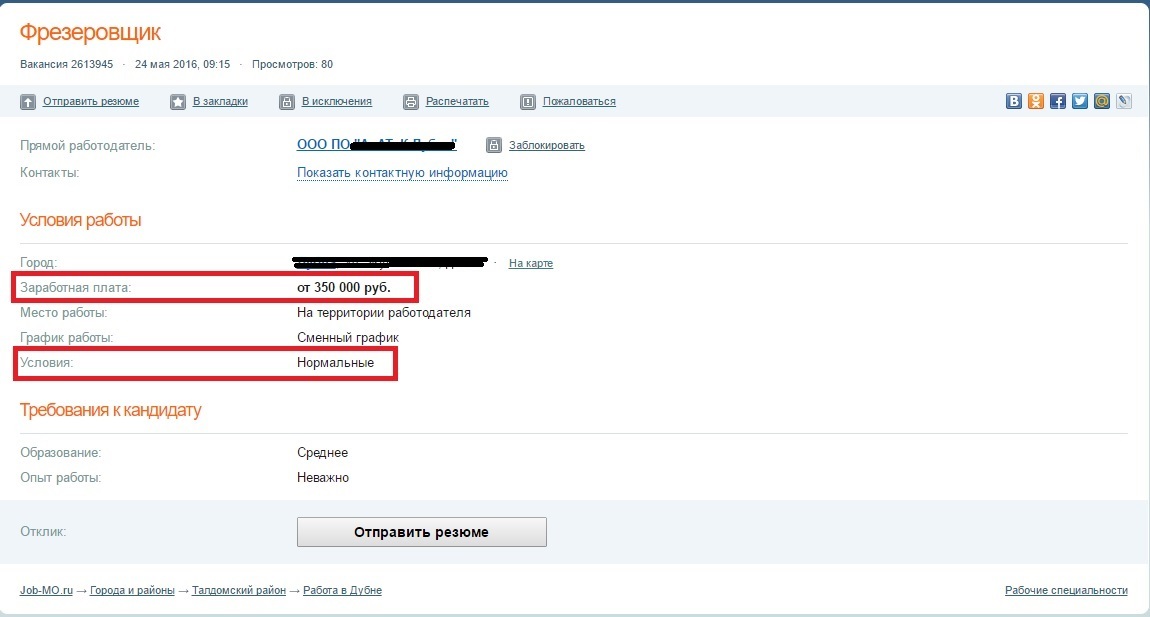Open 'Рабочие специальности' link at bottom right

(1066, 591)
